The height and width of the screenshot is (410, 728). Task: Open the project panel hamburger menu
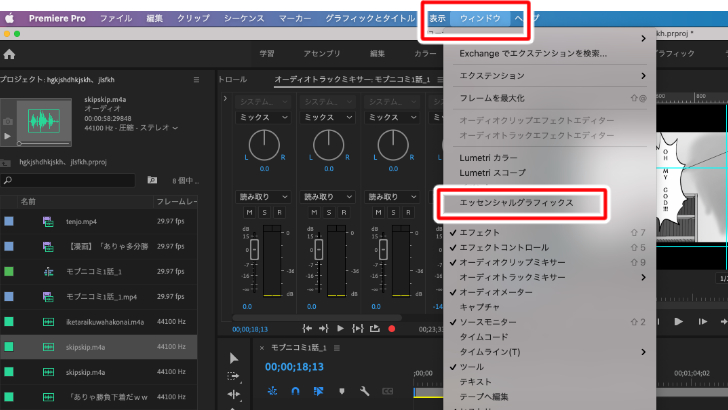pos(196,80)
